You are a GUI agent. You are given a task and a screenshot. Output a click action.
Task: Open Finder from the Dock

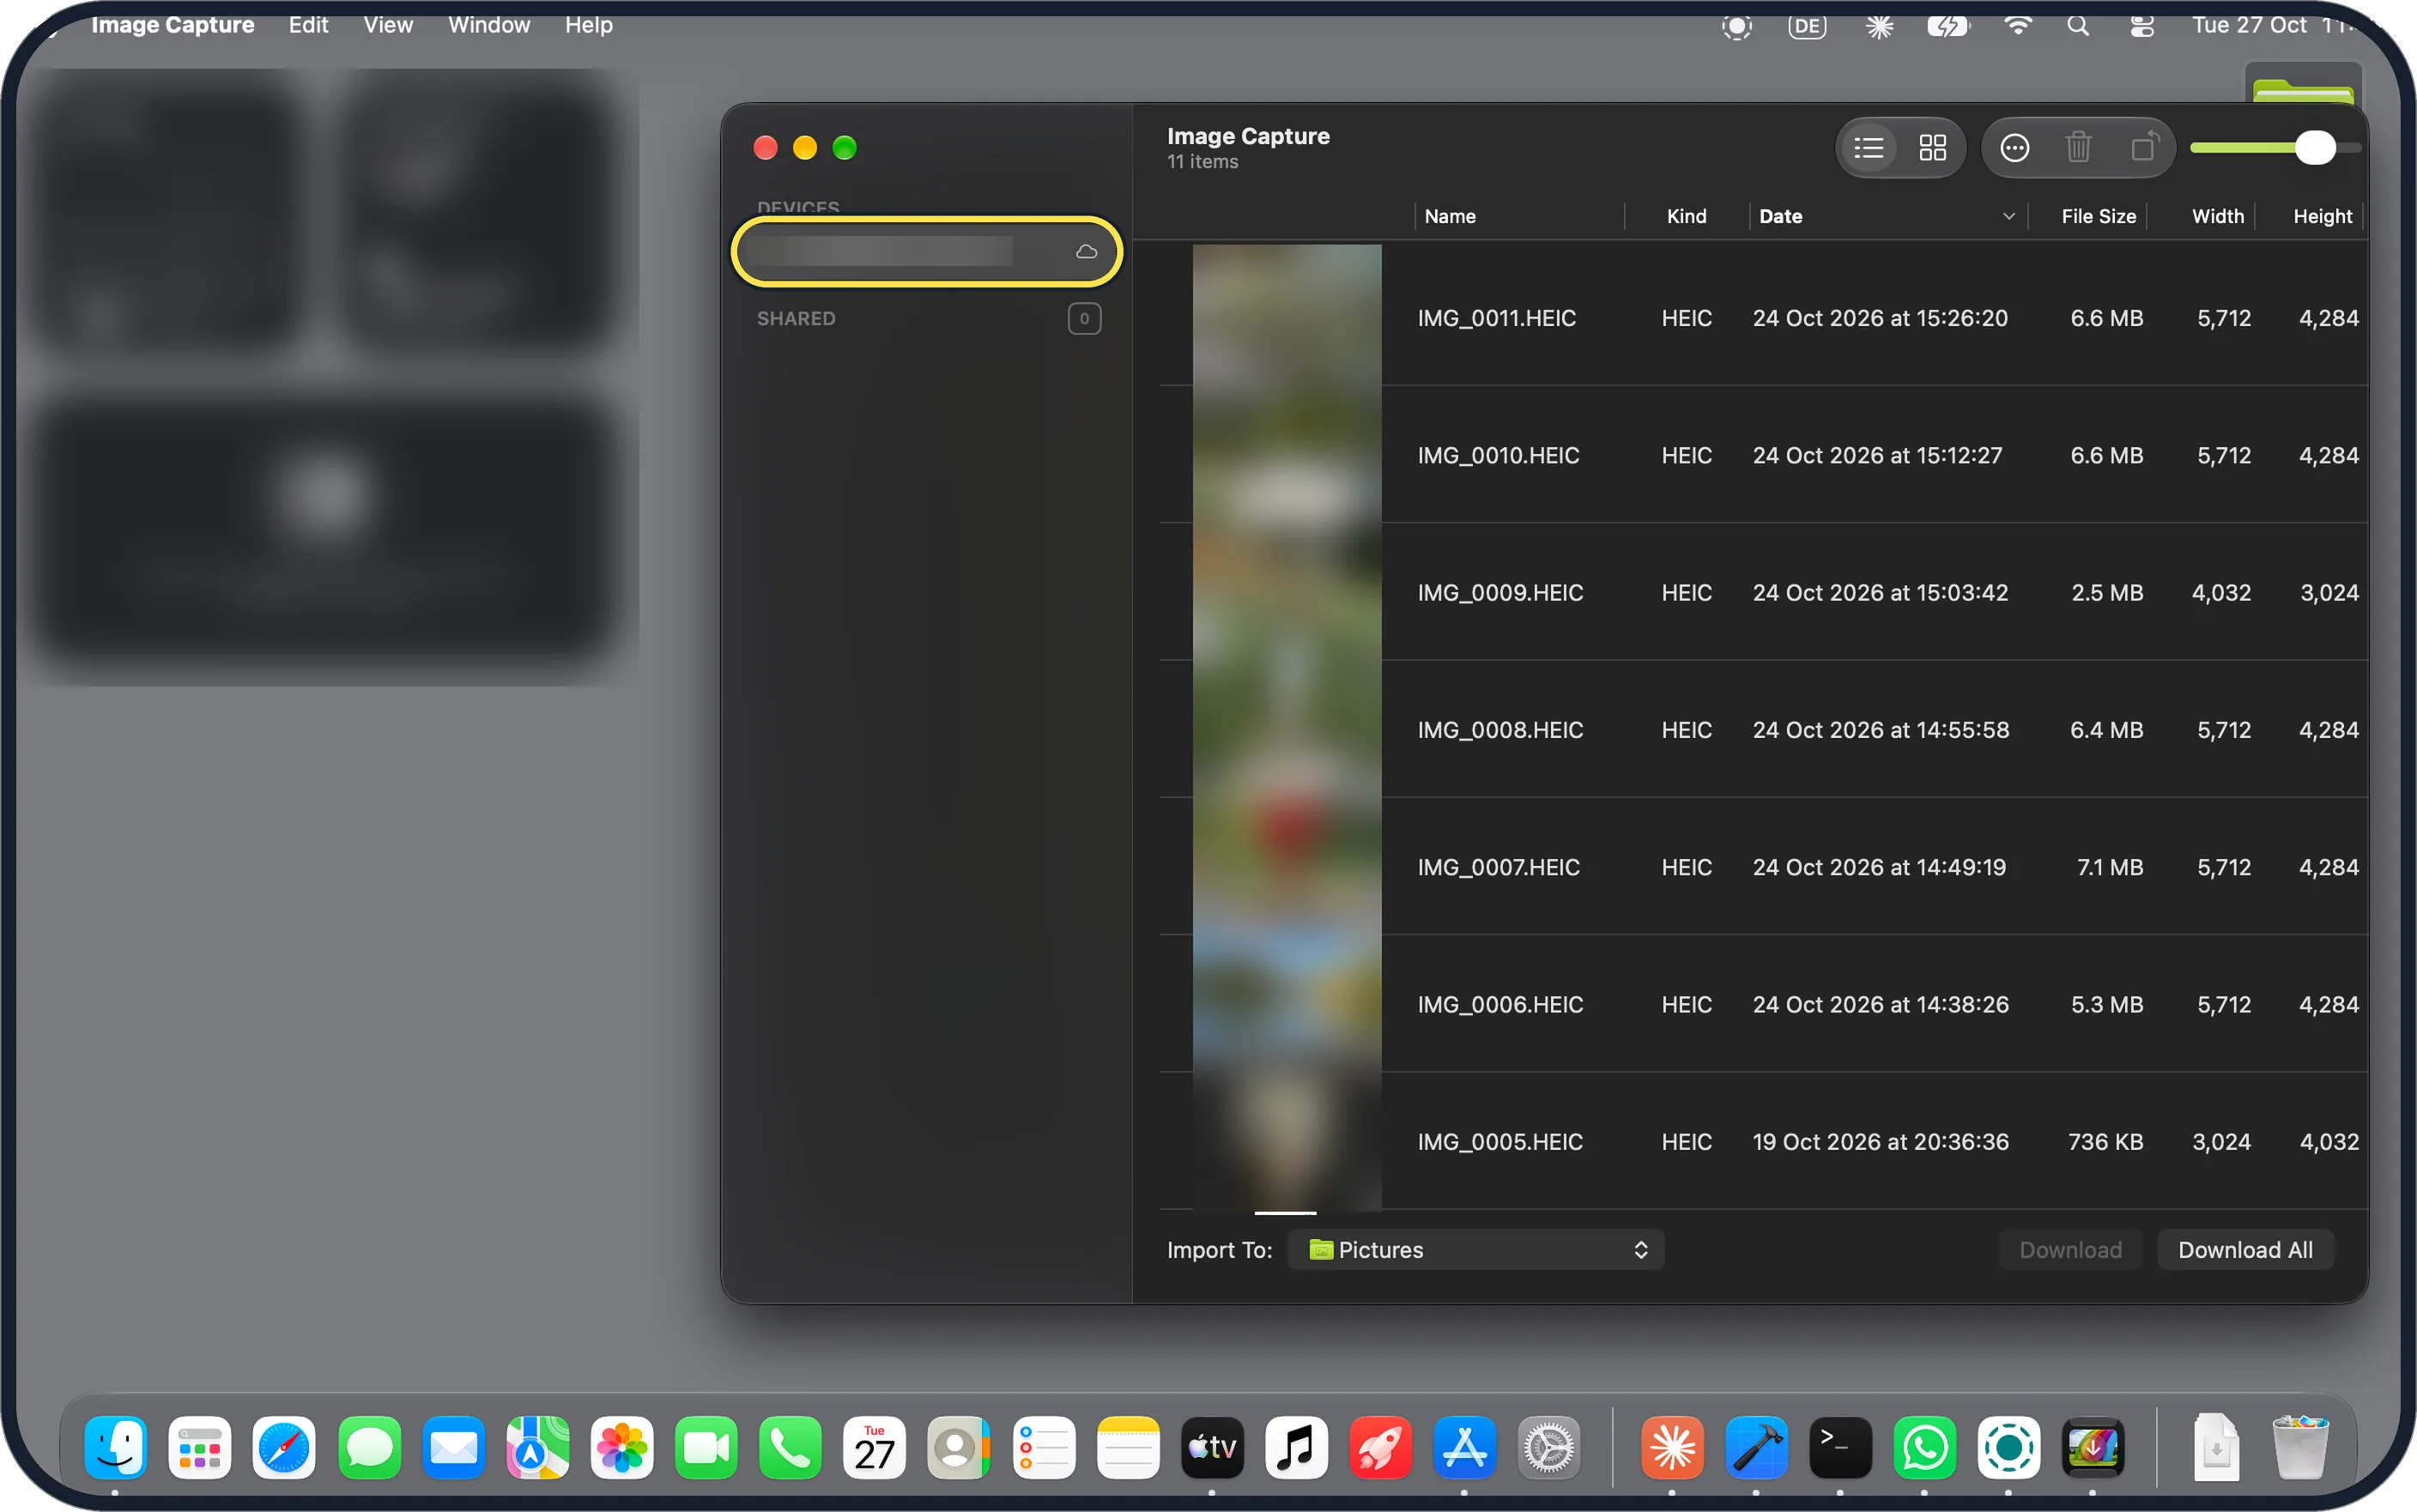(115, 1447)
